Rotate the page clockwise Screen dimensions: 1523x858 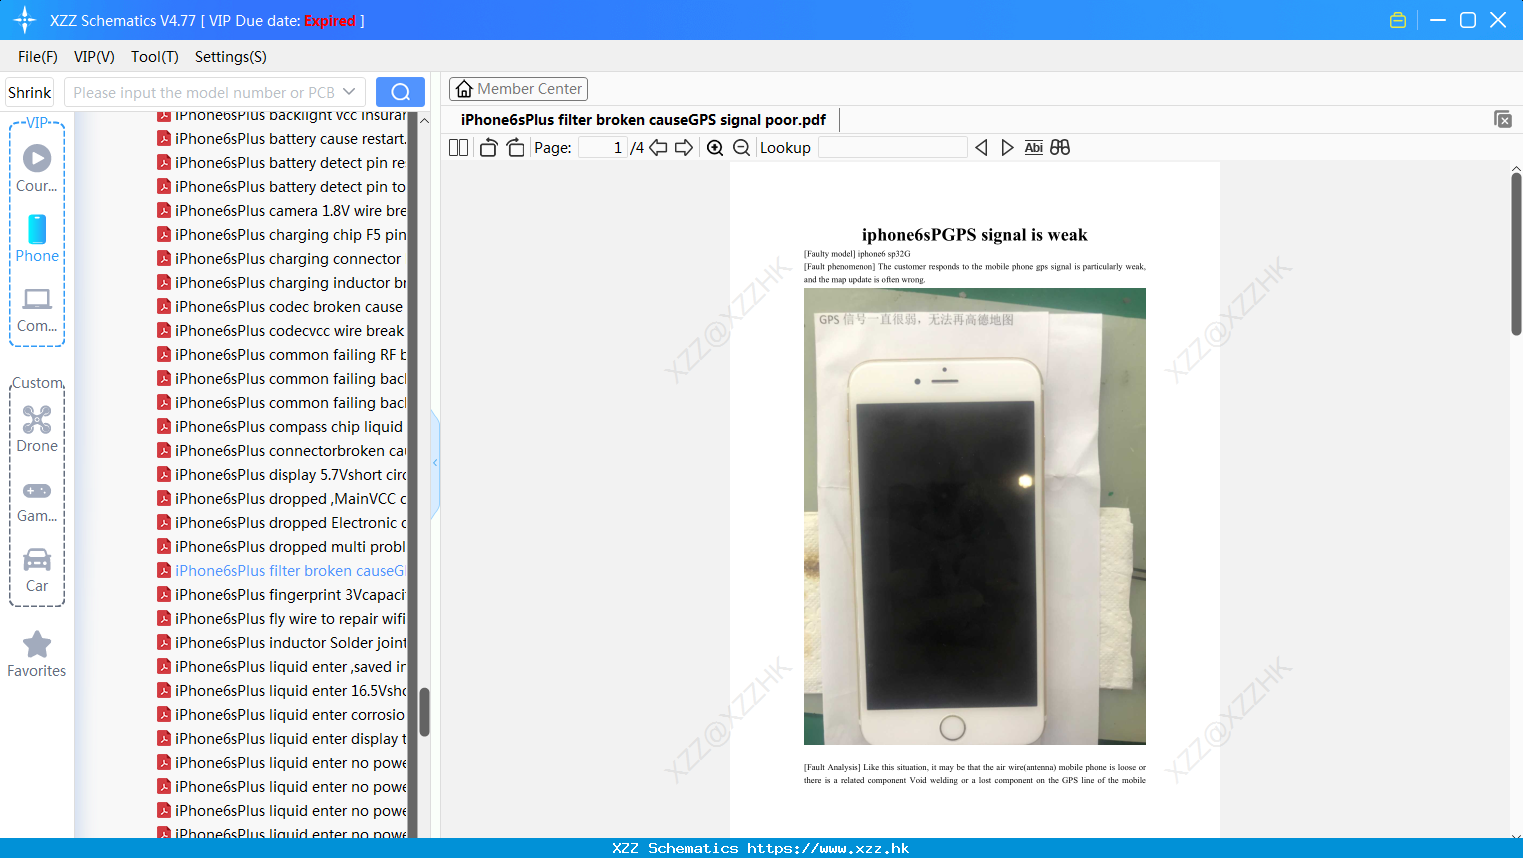515,148
